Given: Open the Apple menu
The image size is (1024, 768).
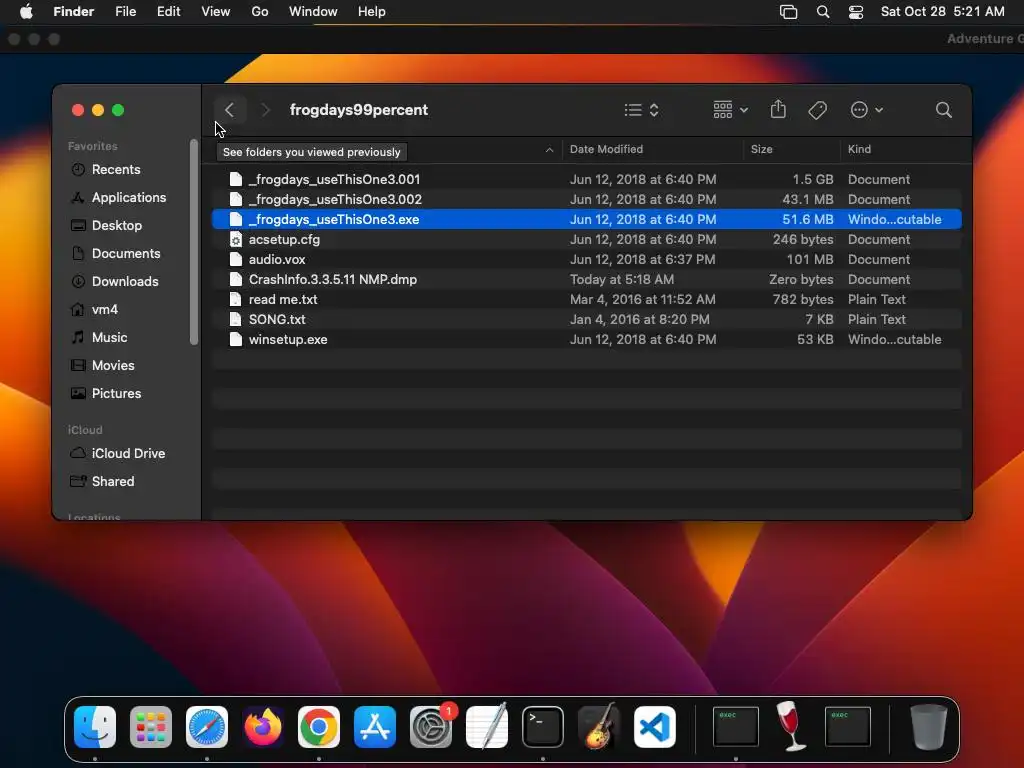Looking at the screenshot, I should point(26,12).
